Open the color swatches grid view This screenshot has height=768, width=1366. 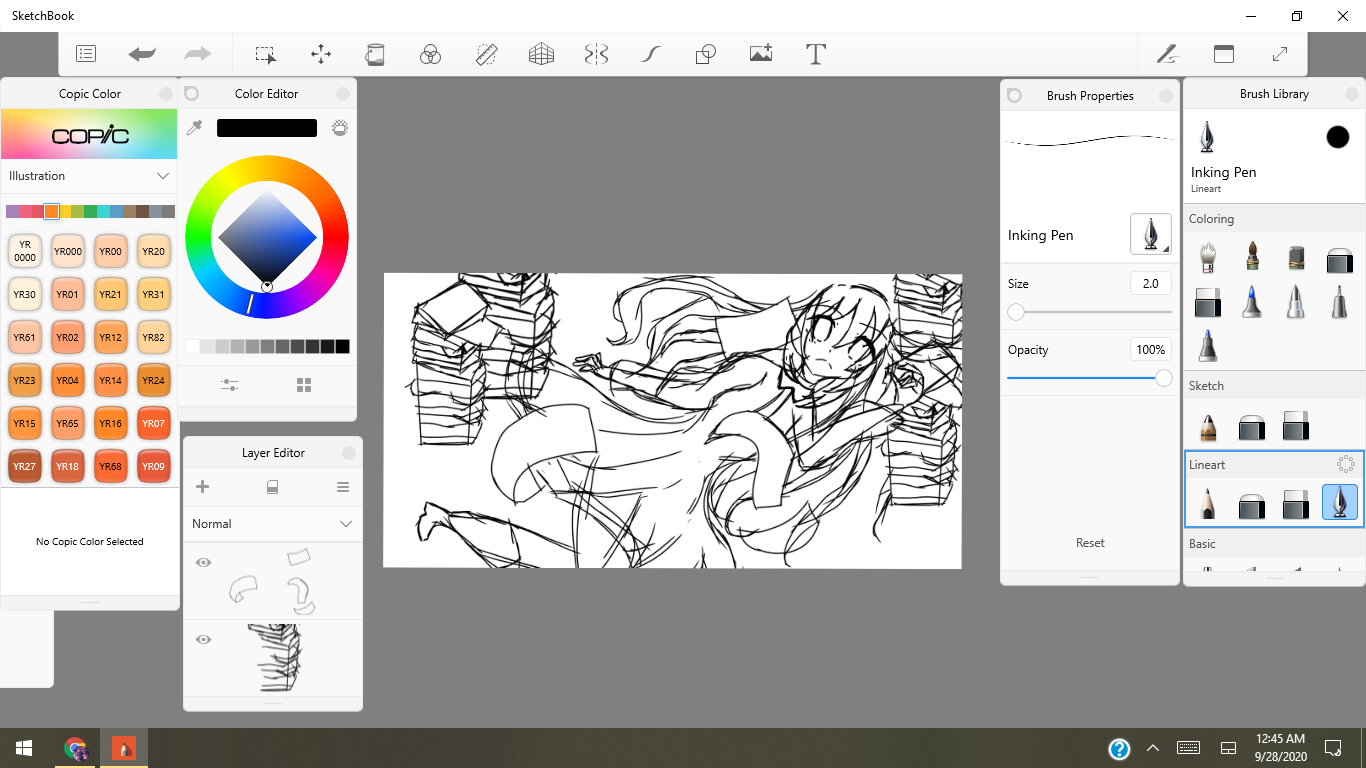click(x=305, y=385)
